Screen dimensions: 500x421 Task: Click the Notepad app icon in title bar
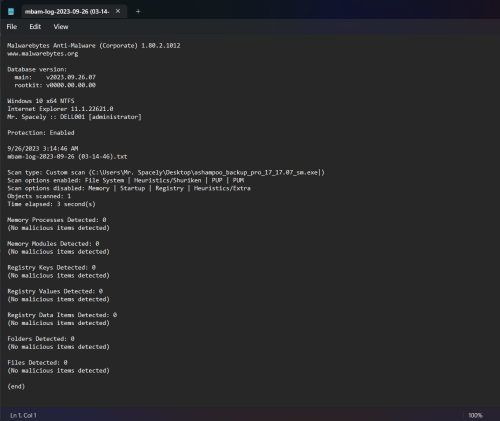[x=11, y=12]
